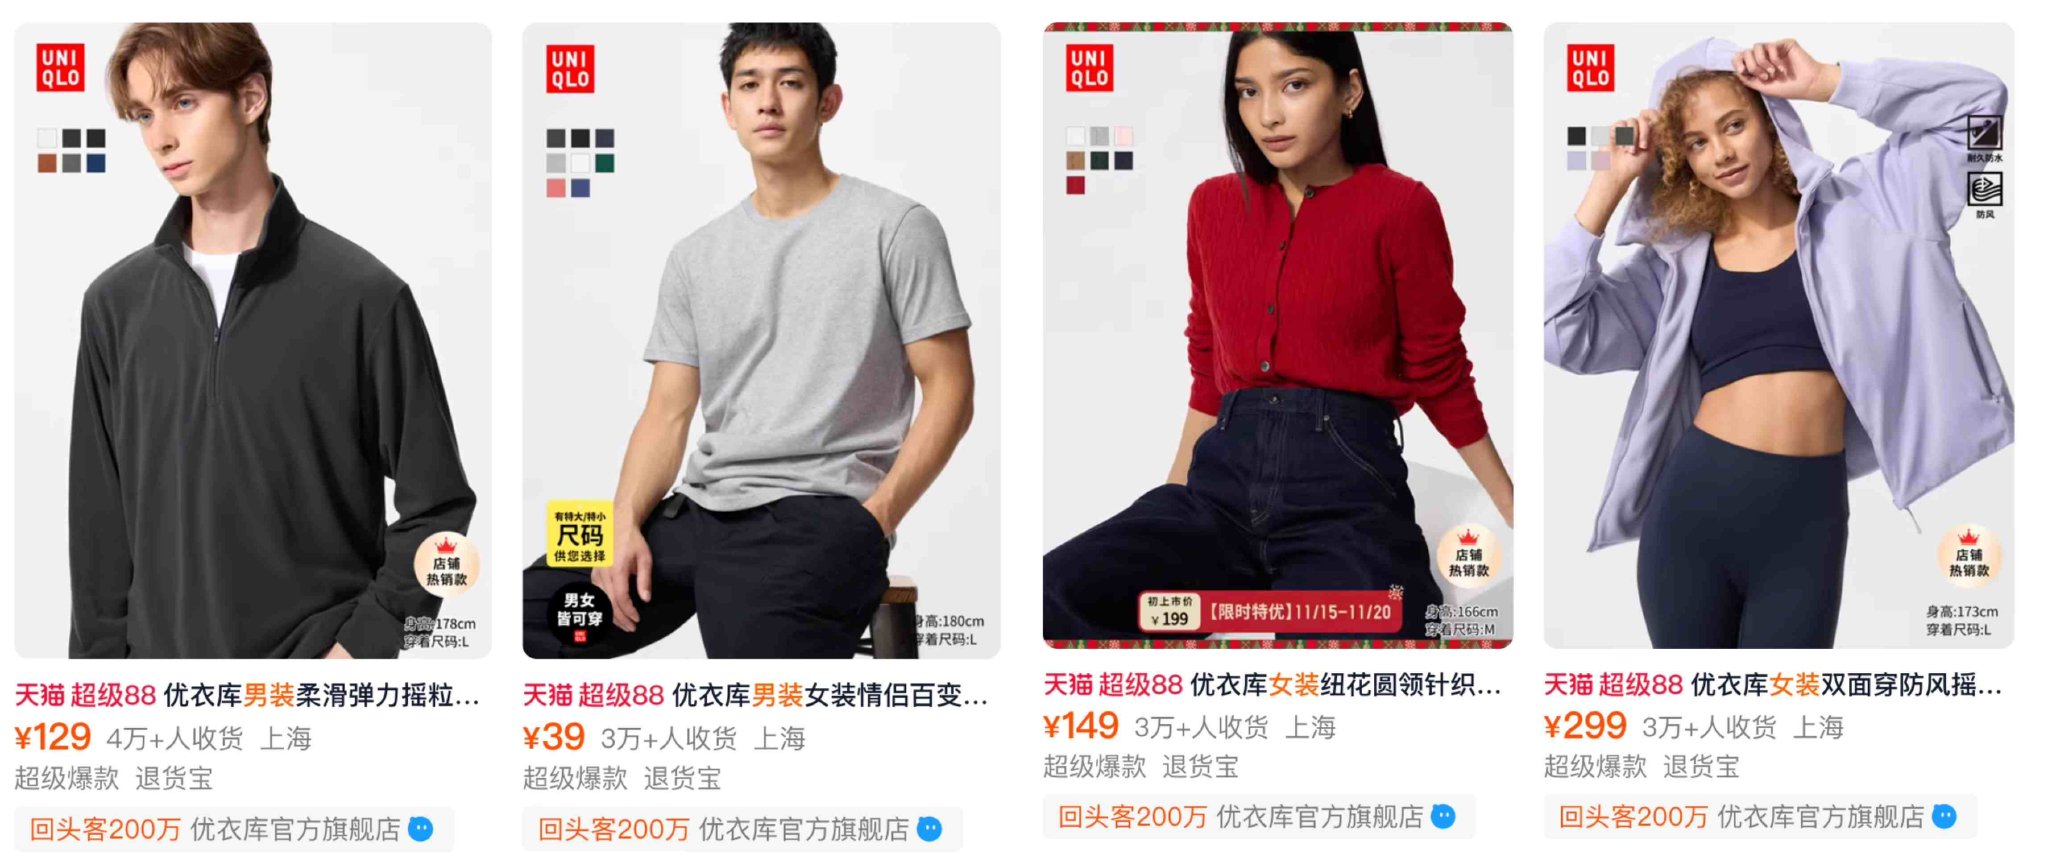Select the green color swatch on T-shirt image
This screenshot has height=856, width=2048.
click(605, 163)
